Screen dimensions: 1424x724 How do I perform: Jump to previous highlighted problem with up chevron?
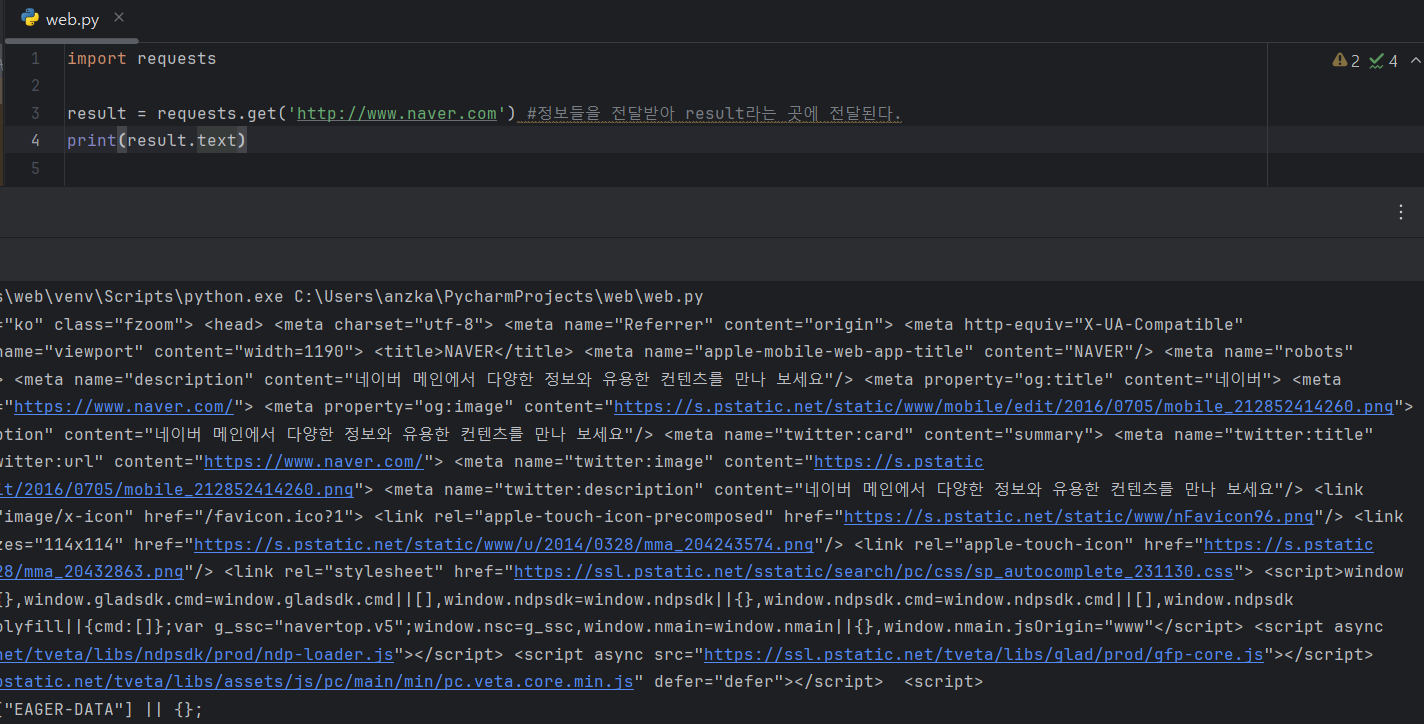[1414, 61]
